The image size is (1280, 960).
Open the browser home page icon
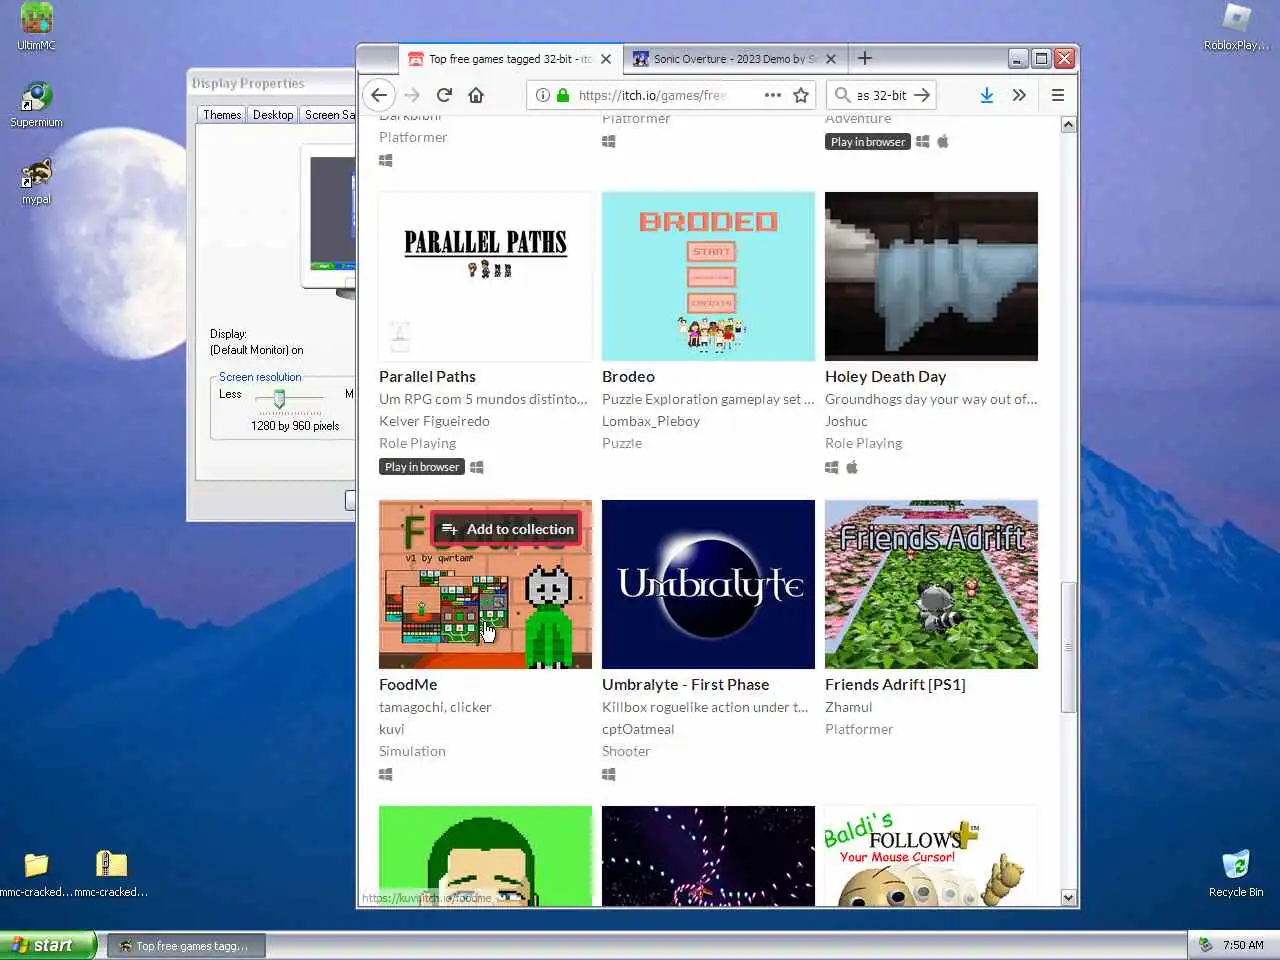point(476,95)
